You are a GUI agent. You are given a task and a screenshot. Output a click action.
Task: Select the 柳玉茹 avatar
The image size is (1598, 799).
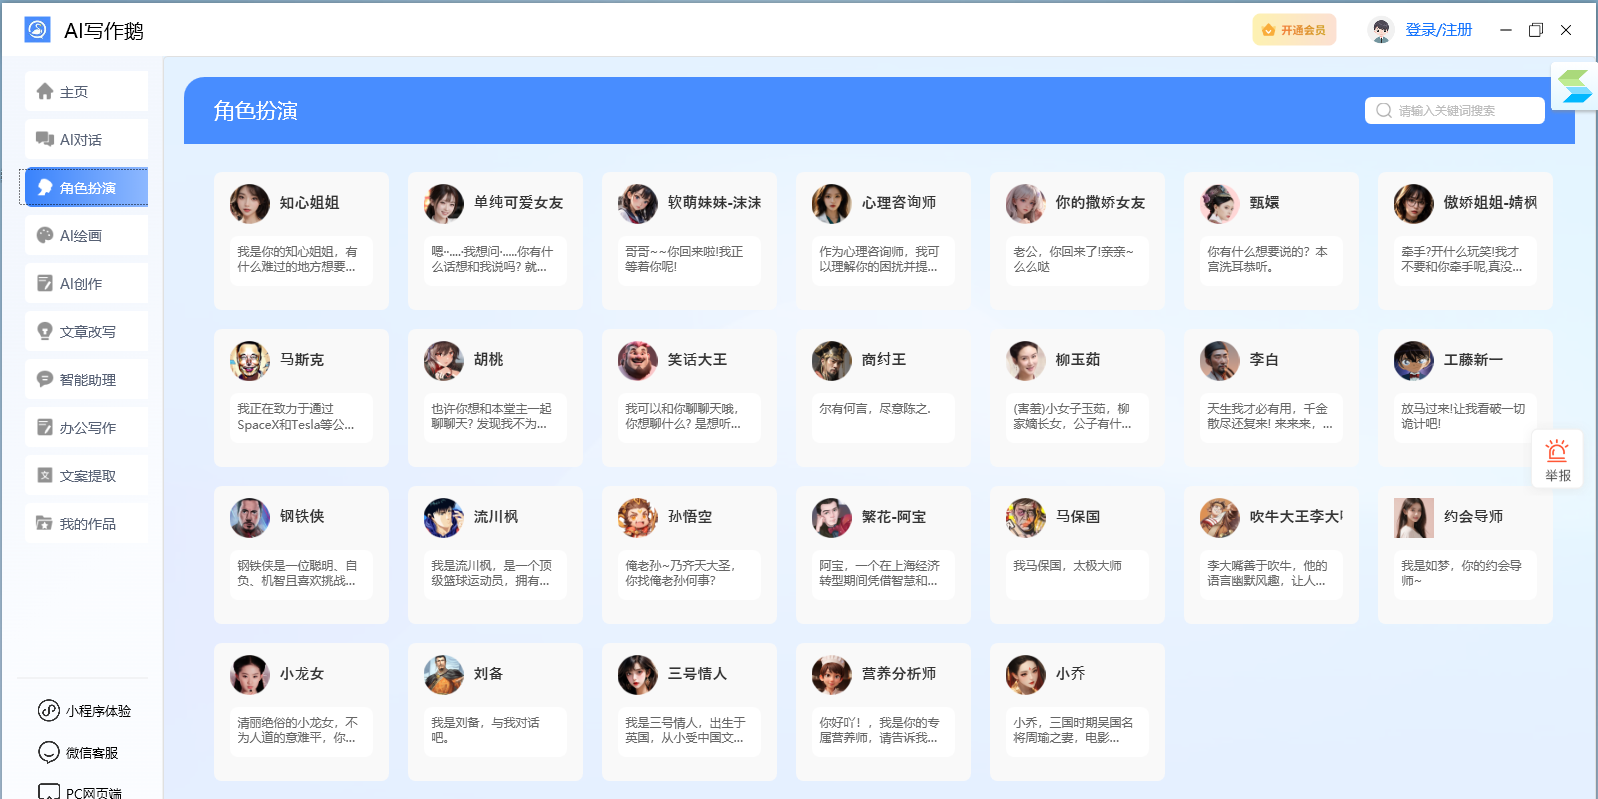pos(1026,360)
